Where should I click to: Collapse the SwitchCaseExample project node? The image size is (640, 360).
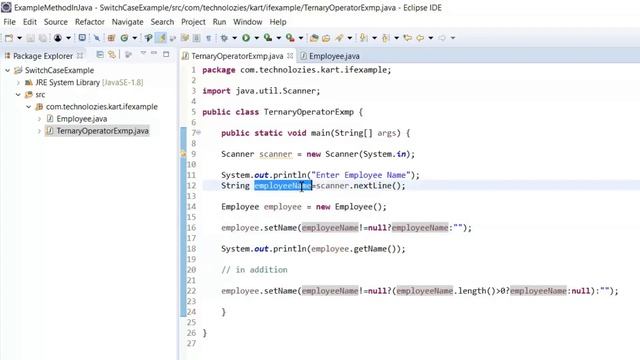(x=7, y=71)
